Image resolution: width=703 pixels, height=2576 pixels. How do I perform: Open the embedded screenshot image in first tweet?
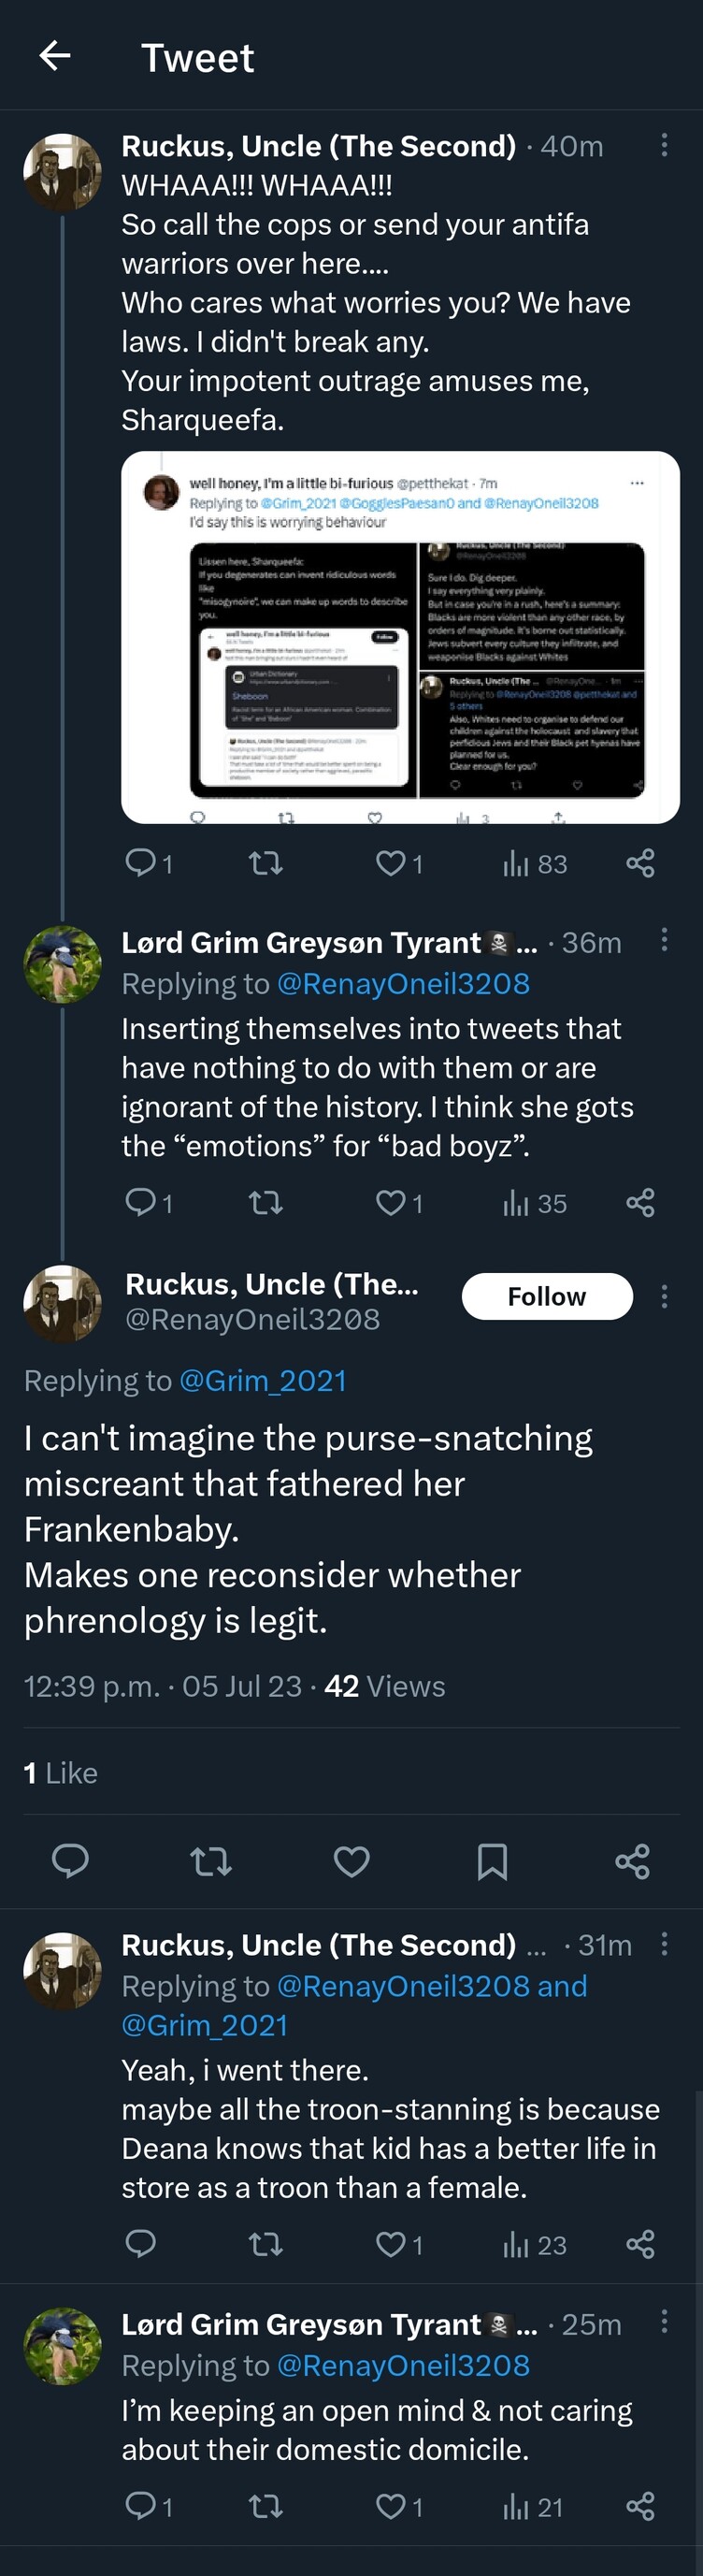pos(400,637)
